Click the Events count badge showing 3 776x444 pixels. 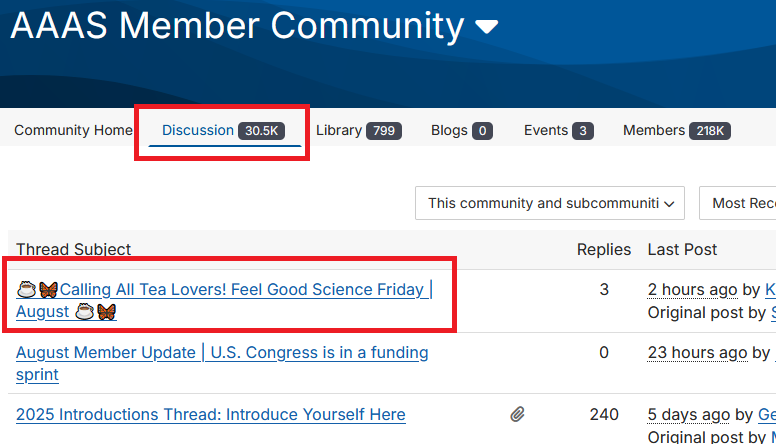pyautogui.click(x=583, y=131)
